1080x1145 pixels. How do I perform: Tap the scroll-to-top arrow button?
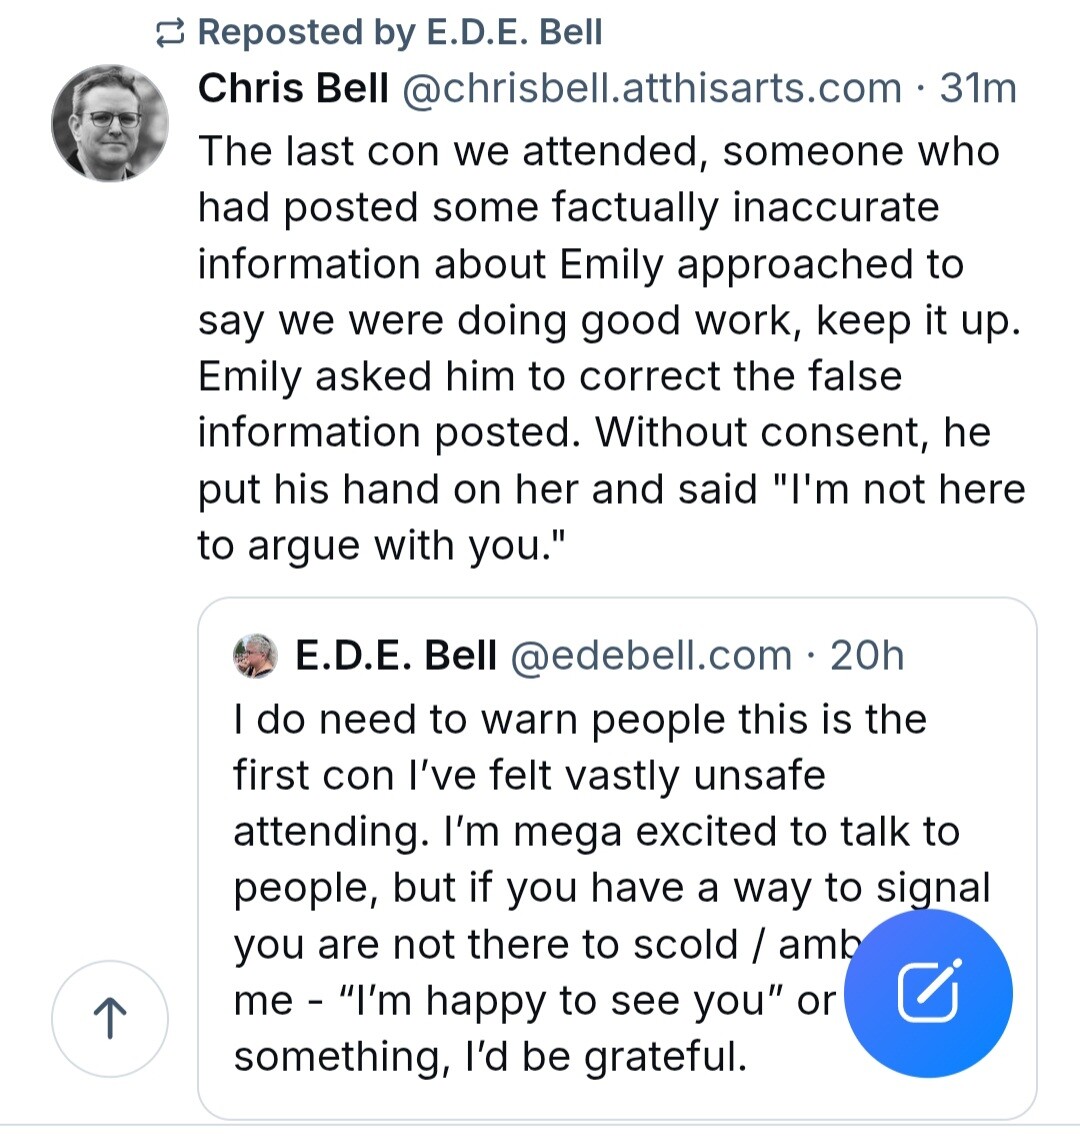[x=110, y=1019]
